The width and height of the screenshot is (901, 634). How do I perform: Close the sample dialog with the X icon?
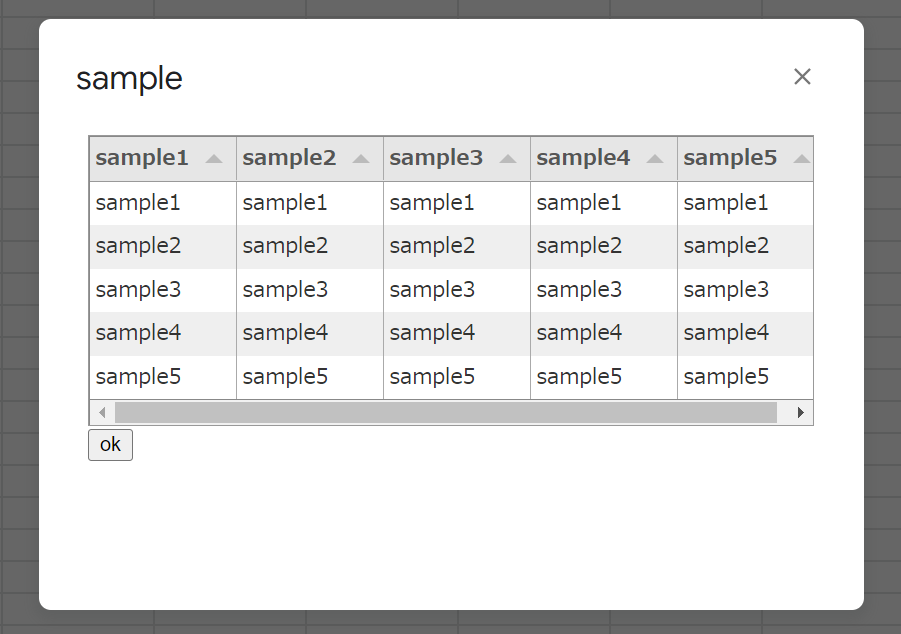click(802, 76)
